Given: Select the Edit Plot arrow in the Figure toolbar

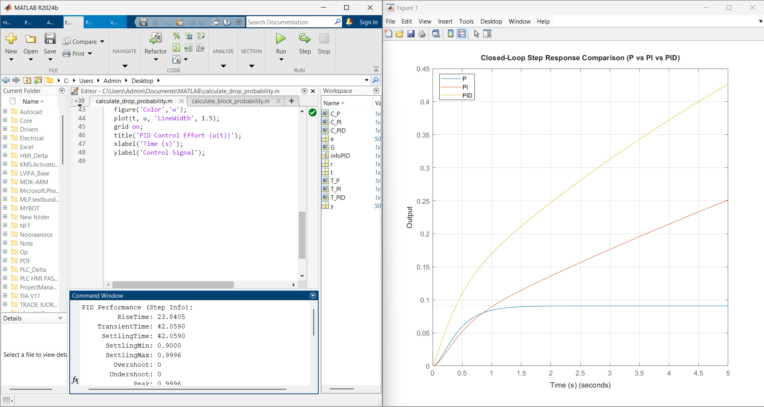Looking at the screenshot, I should click(476, 34).
